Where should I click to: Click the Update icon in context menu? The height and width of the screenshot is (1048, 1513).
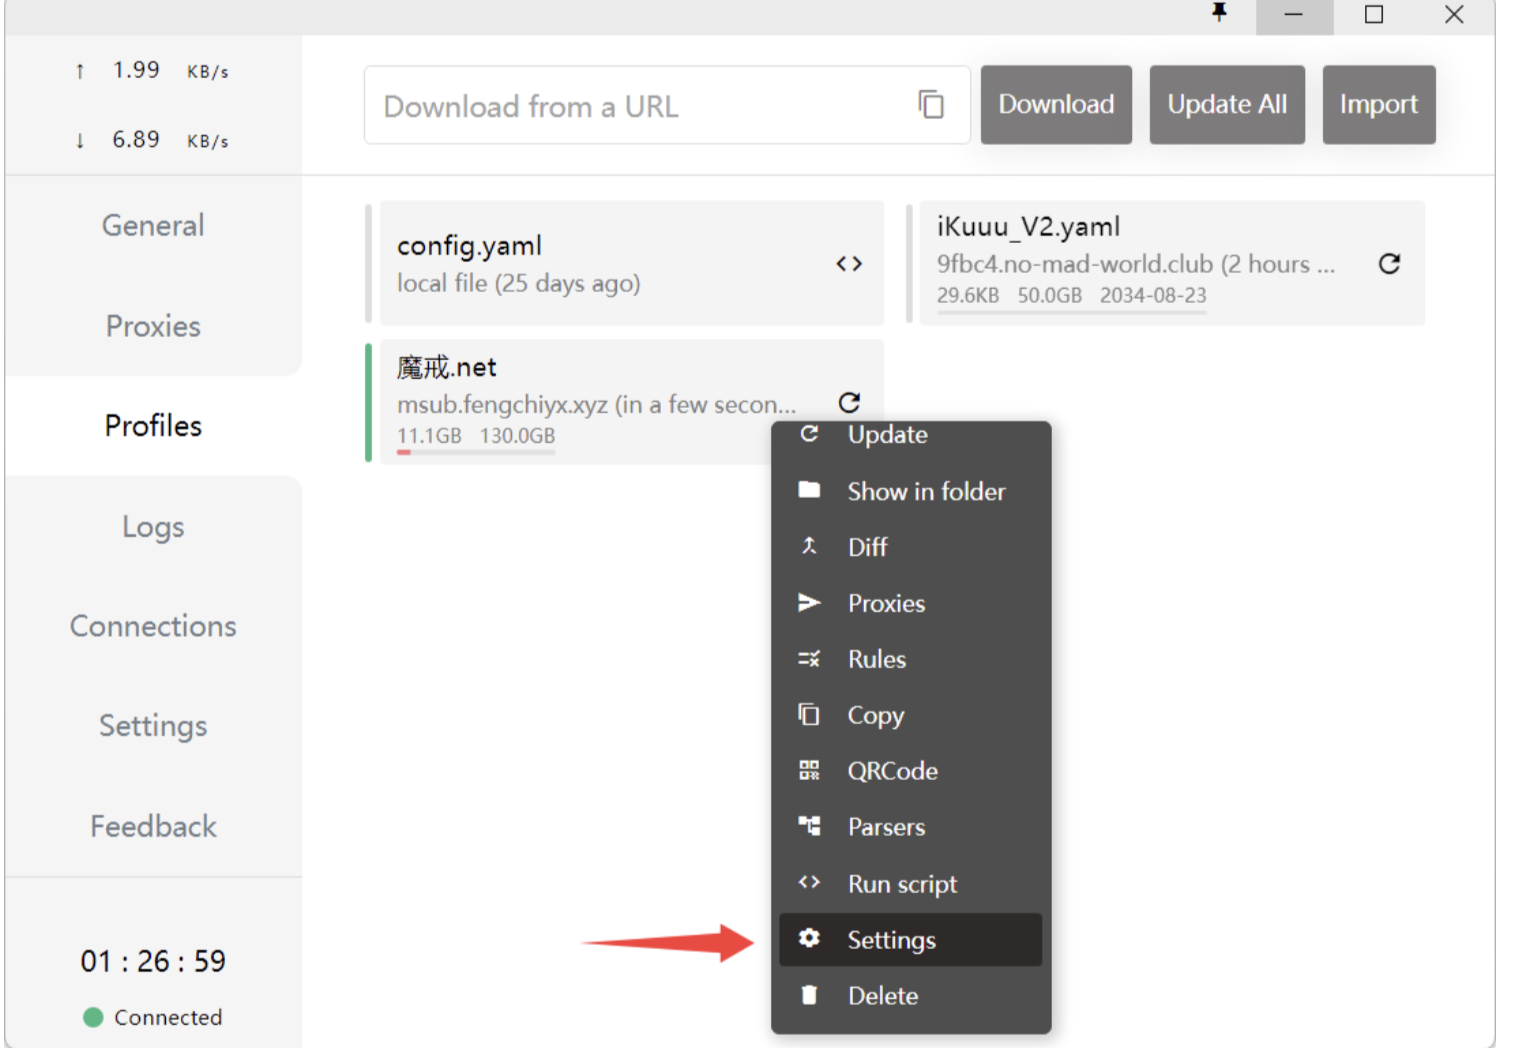[809, 434]
